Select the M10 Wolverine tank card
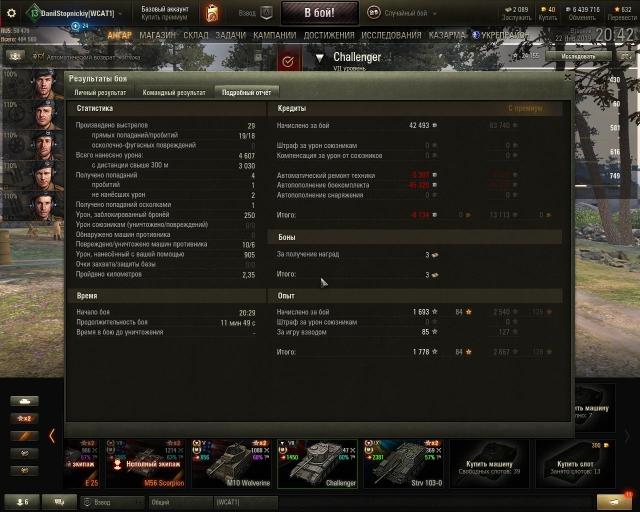The width and height of the screenshot is (640, 512). coord(231,463)
